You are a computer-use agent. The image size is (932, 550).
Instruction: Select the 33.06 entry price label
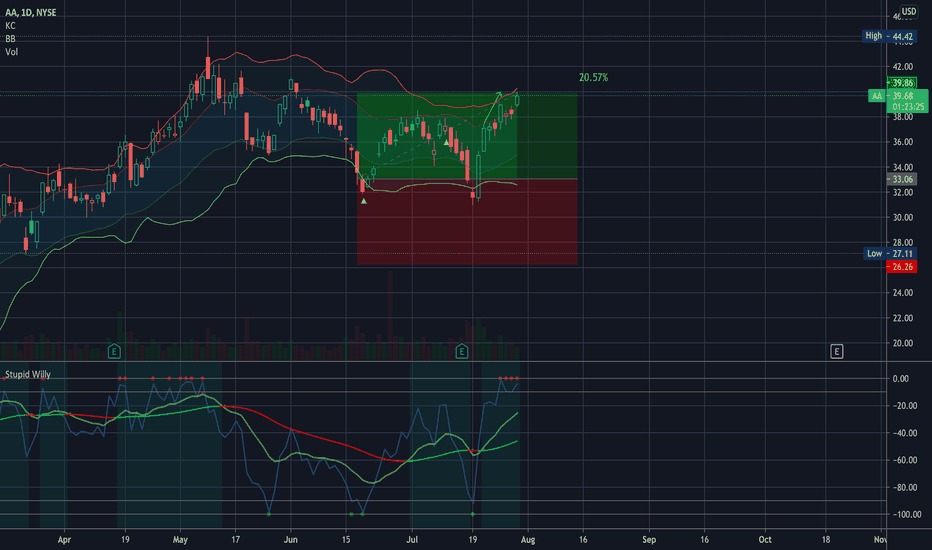(x=902, y=179)
